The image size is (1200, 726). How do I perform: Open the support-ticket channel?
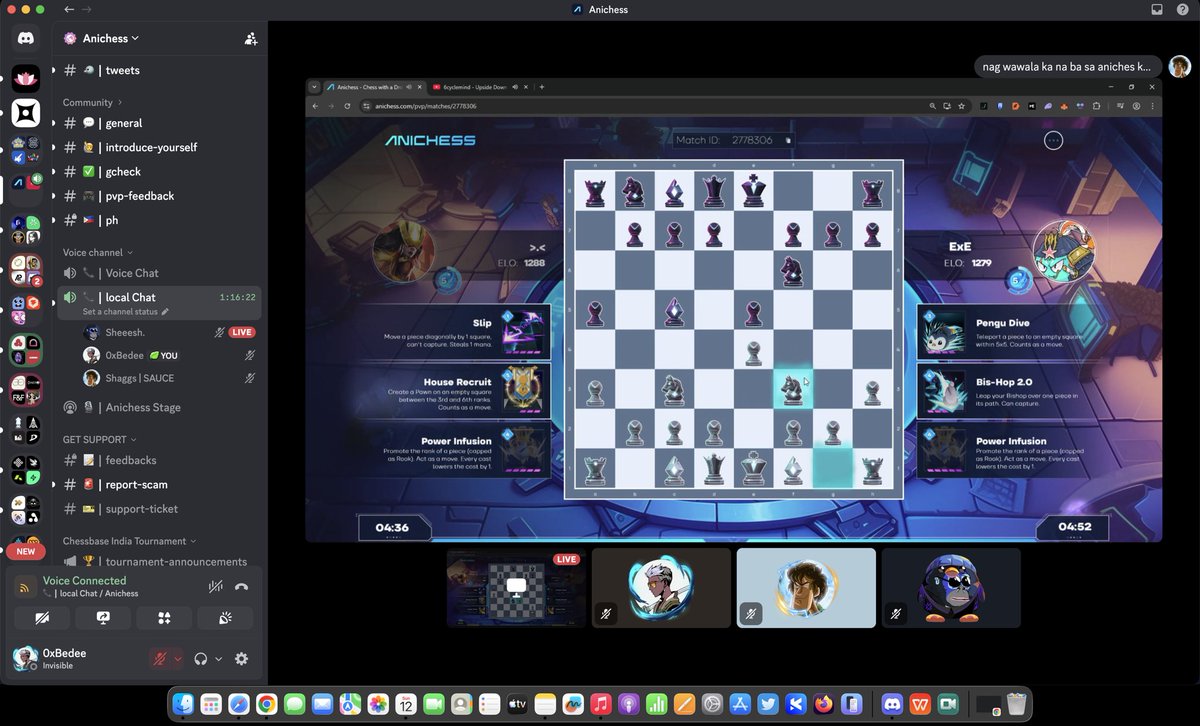(x=160, y=509)
